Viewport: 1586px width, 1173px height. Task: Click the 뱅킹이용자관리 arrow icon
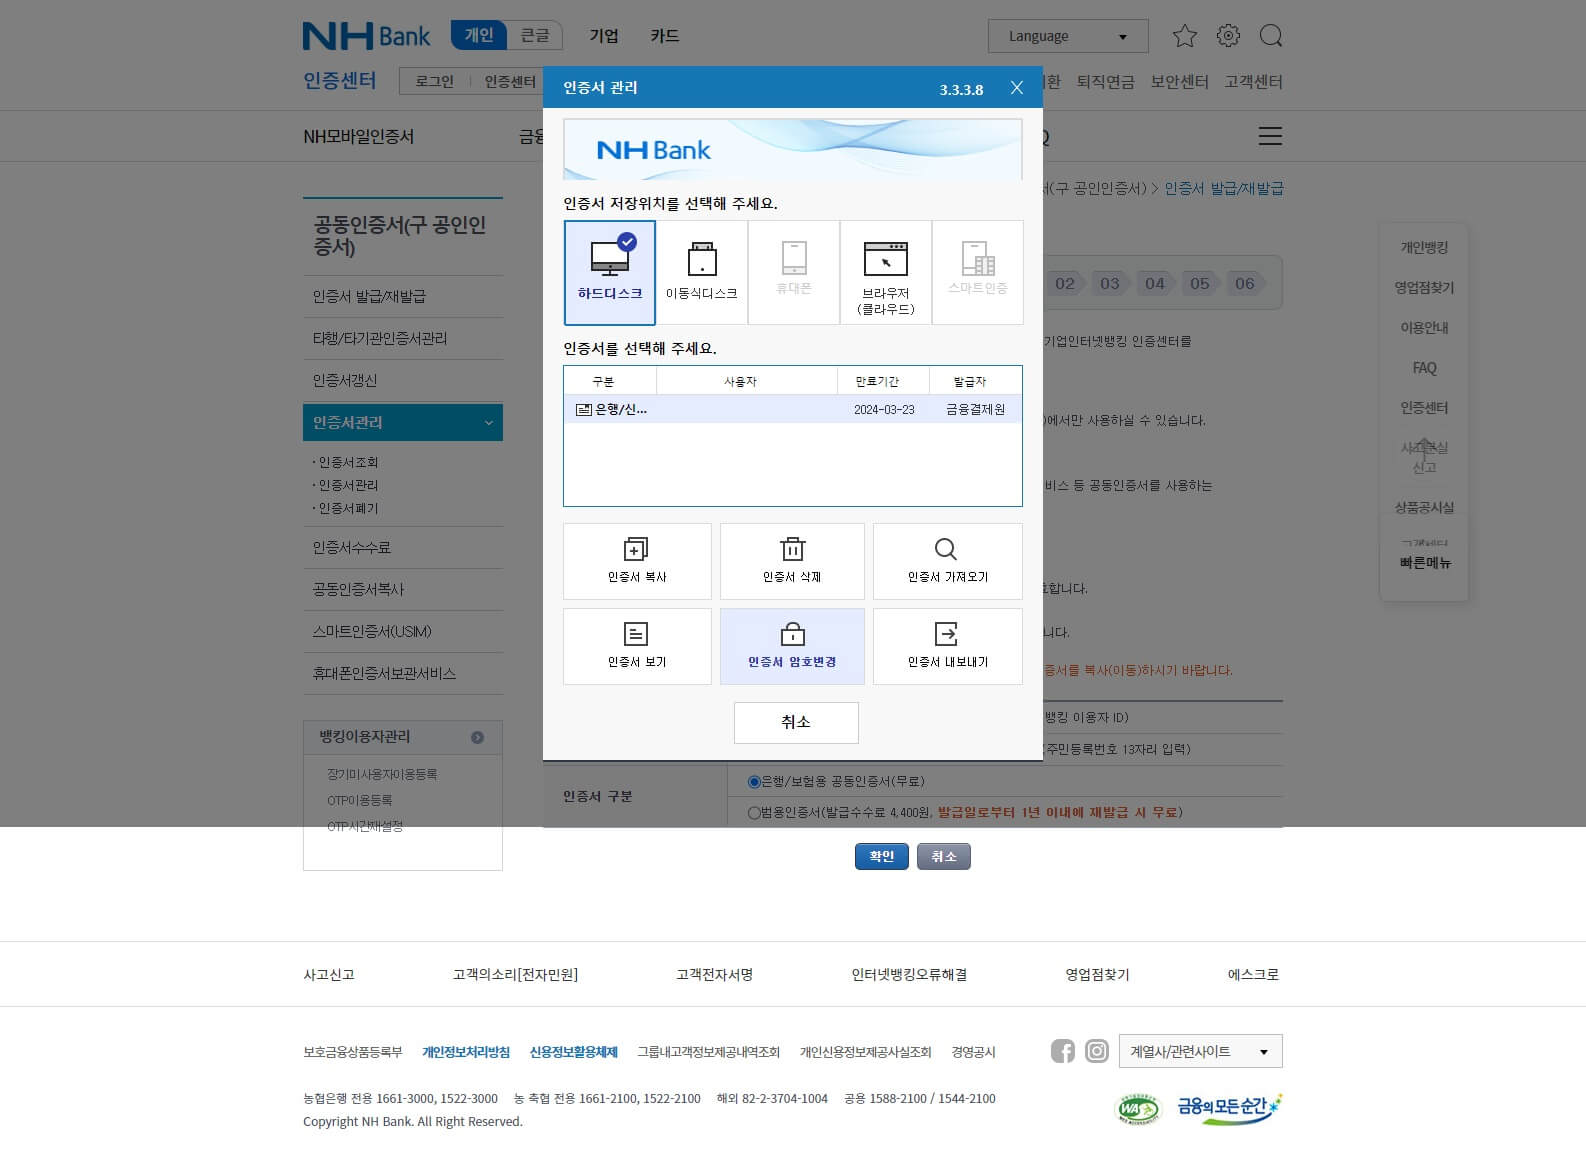click(477, 737)
